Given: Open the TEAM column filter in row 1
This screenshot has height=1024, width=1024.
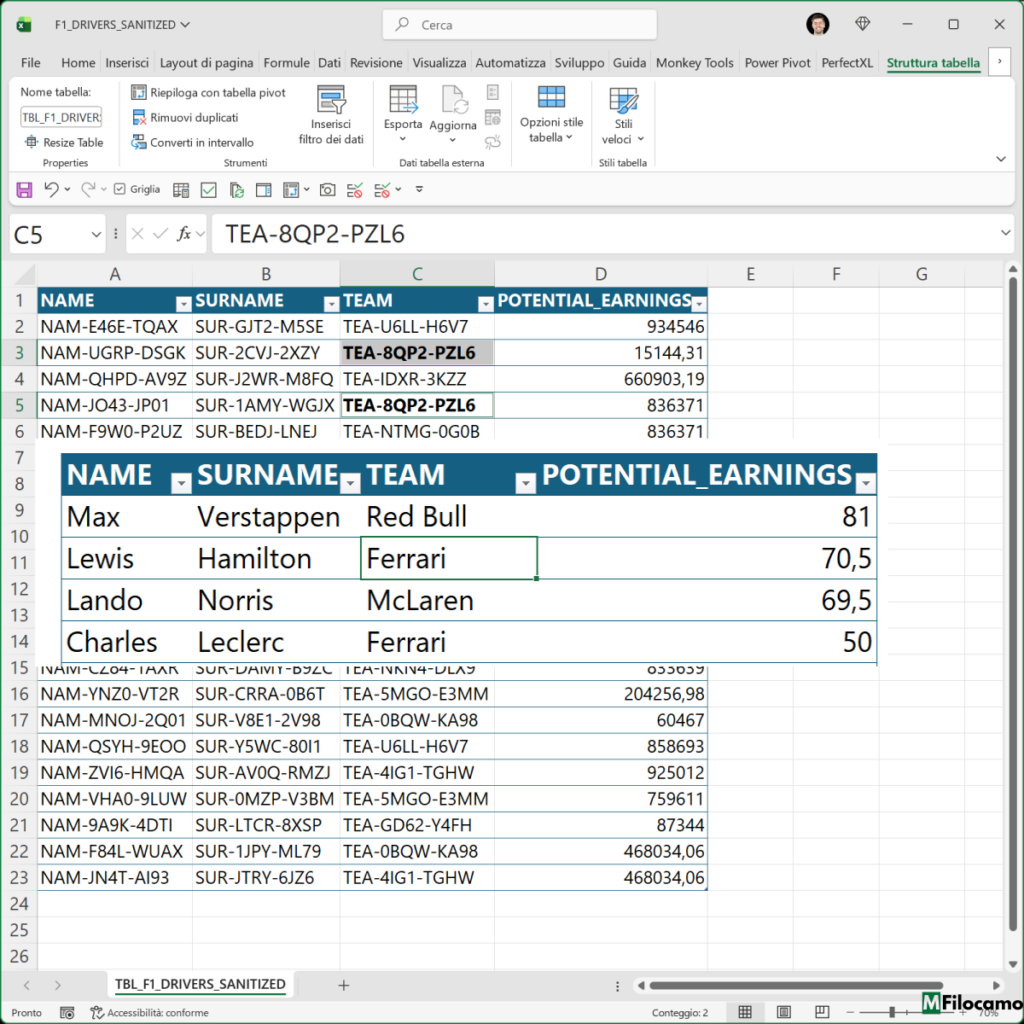Looking at the screenshot, I should click(485, 304).
